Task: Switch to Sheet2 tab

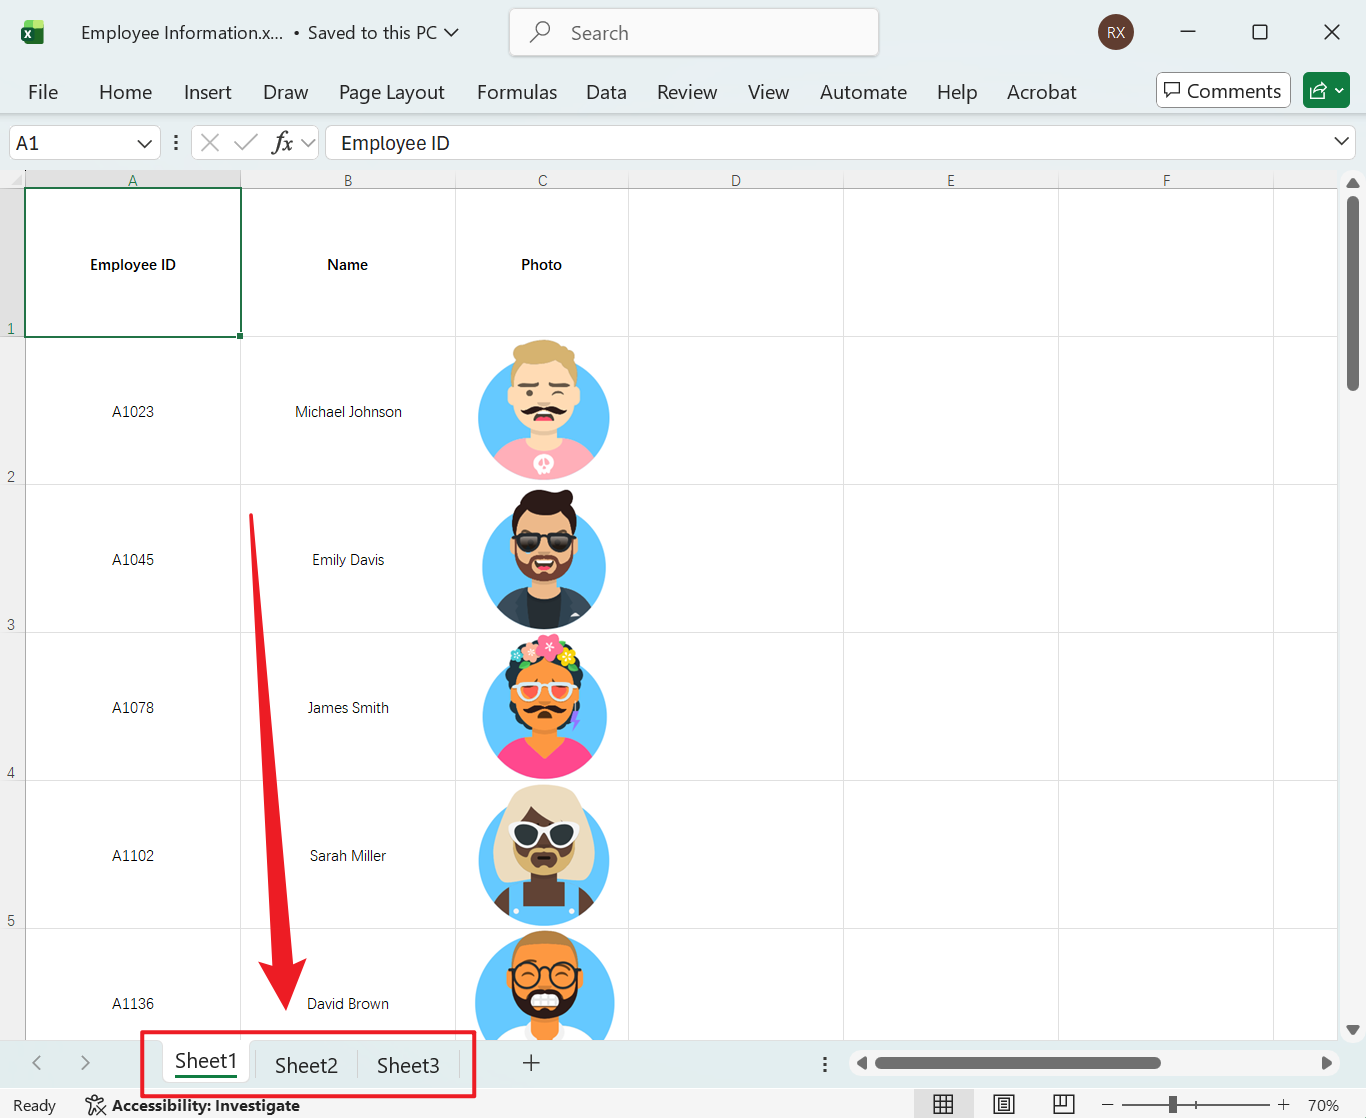Action: [306, 1064]
